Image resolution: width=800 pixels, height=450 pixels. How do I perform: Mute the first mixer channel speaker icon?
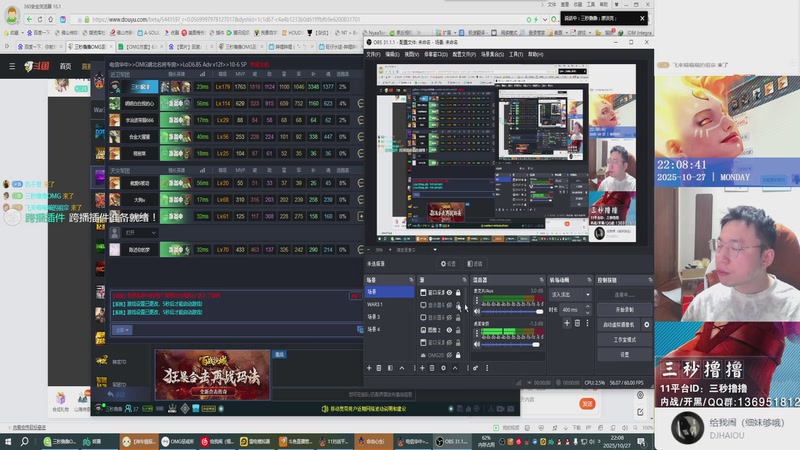click(x=477, y=311)
